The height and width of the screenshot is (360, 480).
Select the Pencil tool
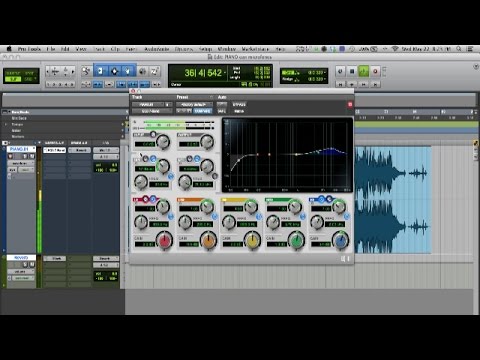(155, 71)
